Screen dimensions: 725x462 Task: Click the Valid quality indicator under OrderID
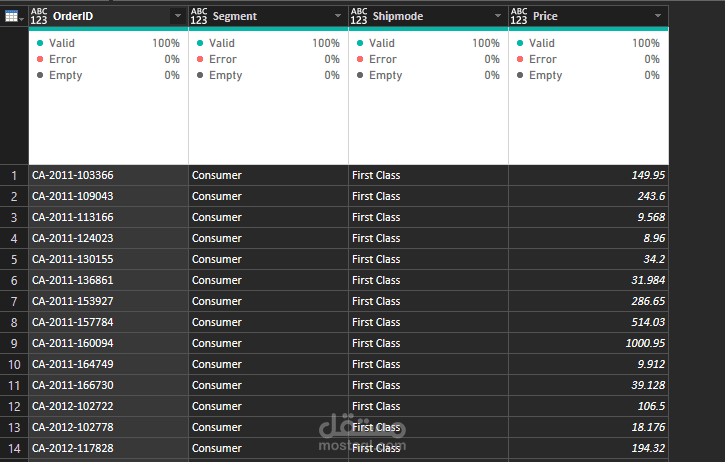[x=61, y=44]
